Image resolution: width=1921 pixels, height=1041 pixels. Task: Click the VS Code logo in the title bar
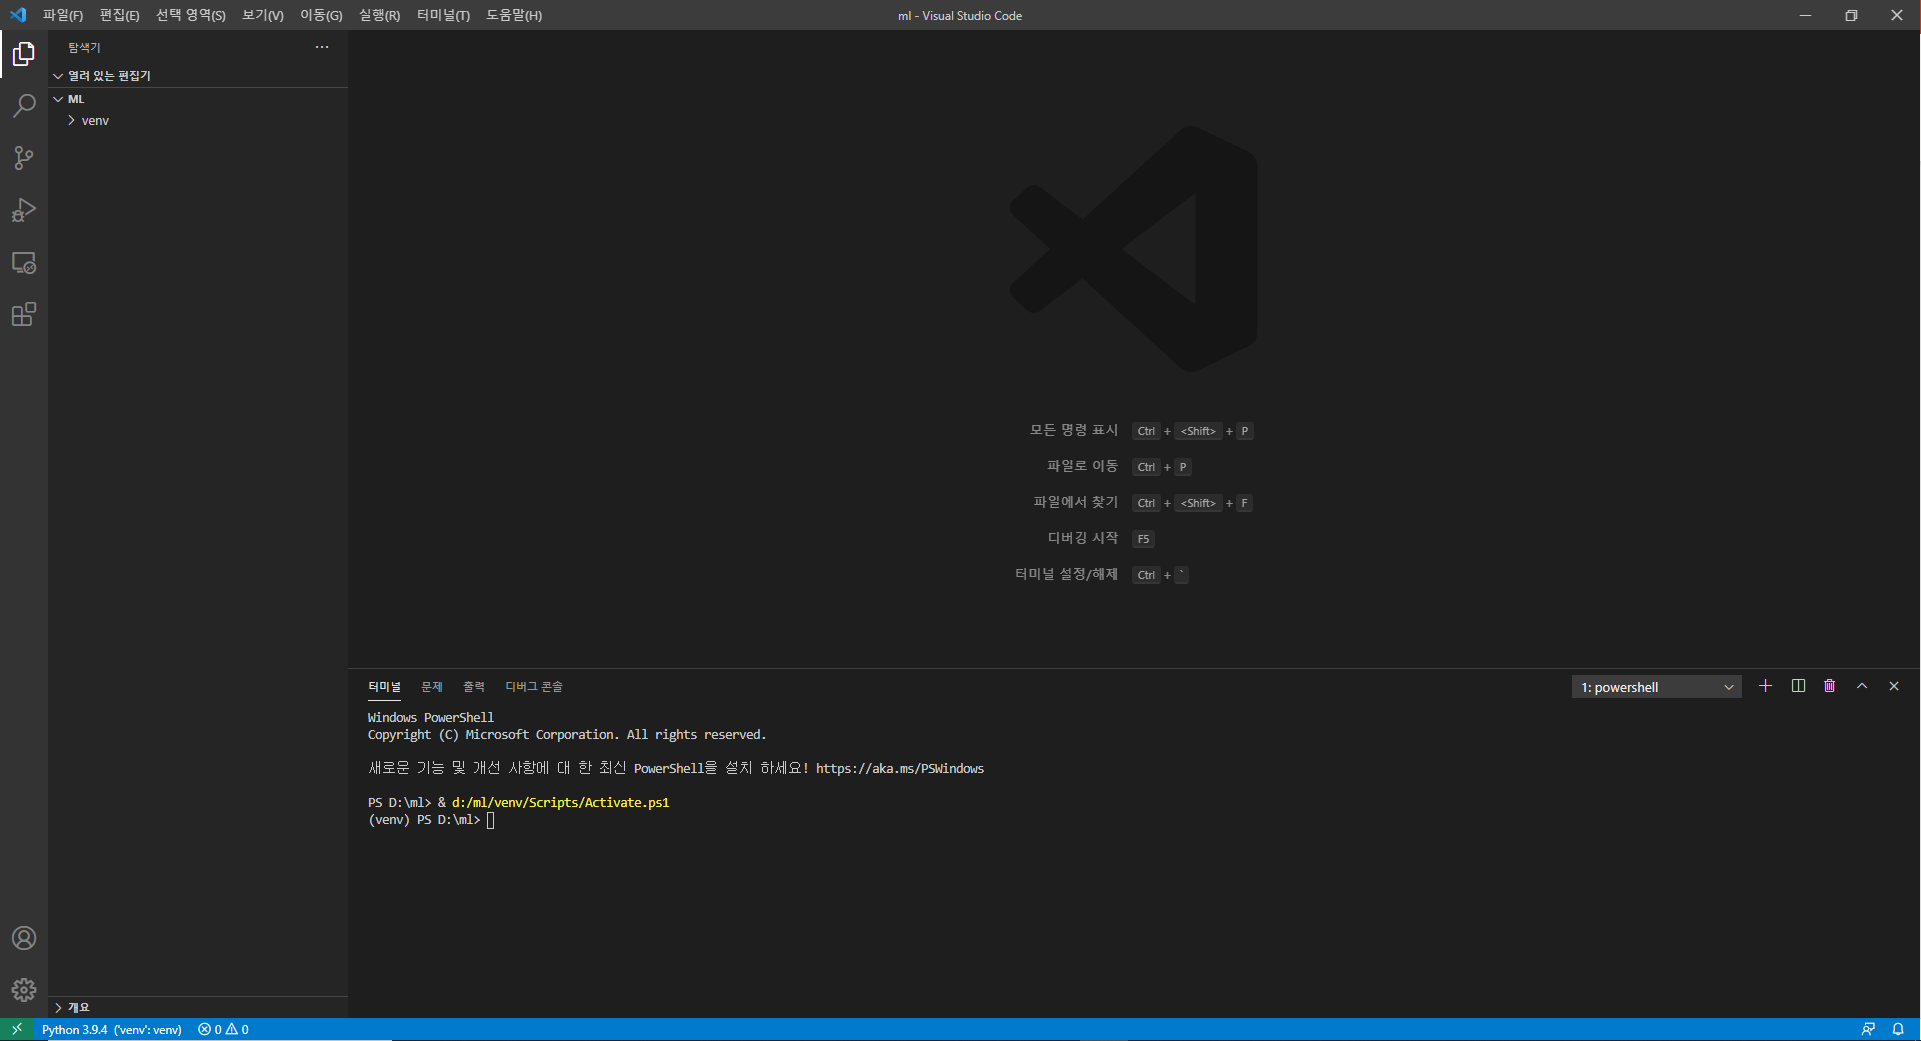(x=18, y=15)
